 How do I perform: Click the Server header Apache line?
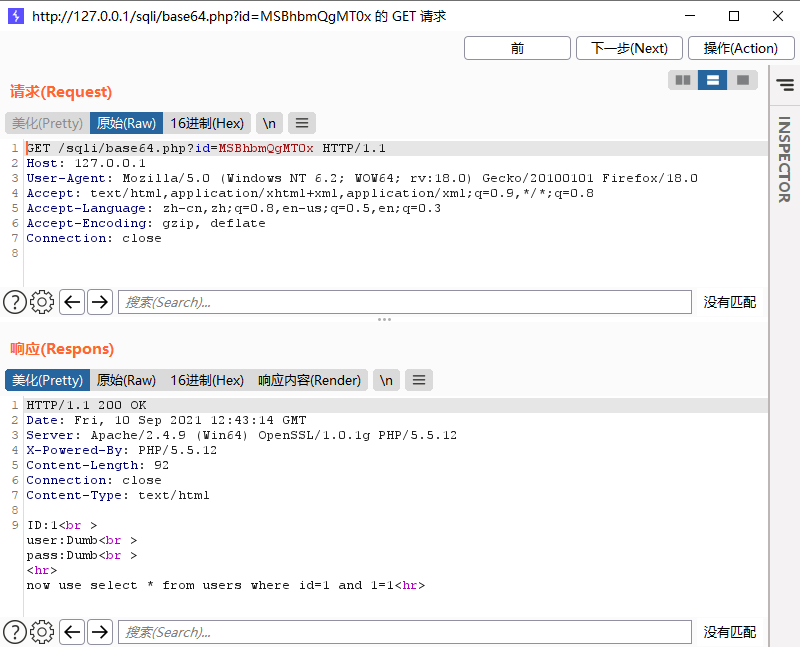pyautogui.click(x=241, y=435)
